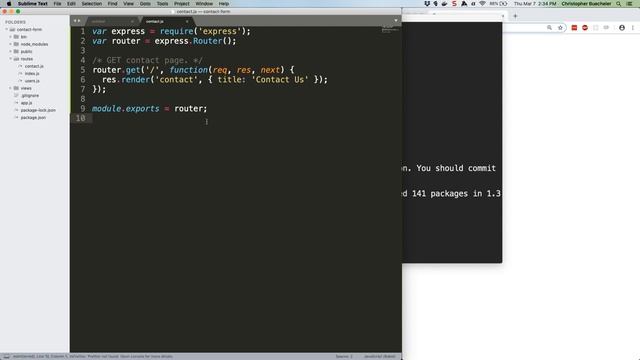
Task: Expand the node_modules folder
Action: [x=11, y=44]
